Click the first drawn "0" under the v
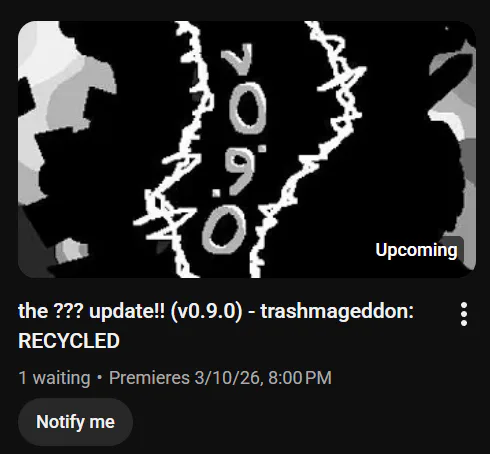This screenshot has height=454, width=490. pos(248,109)
